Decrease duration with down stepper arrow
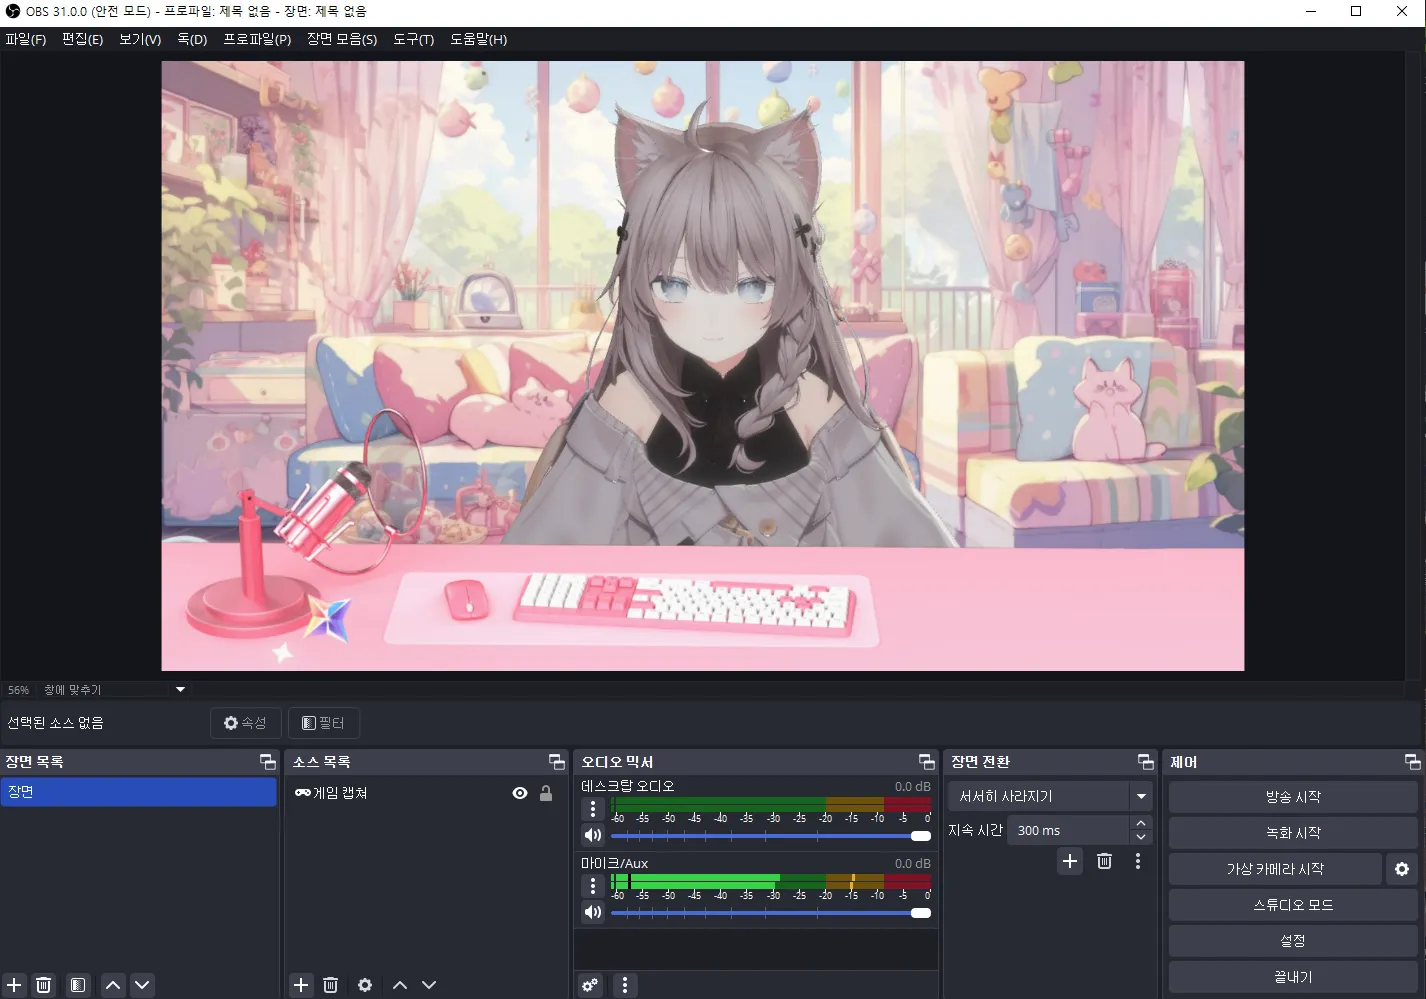1426x999 pixels. pyautogui.click(x=1141, y=837)
